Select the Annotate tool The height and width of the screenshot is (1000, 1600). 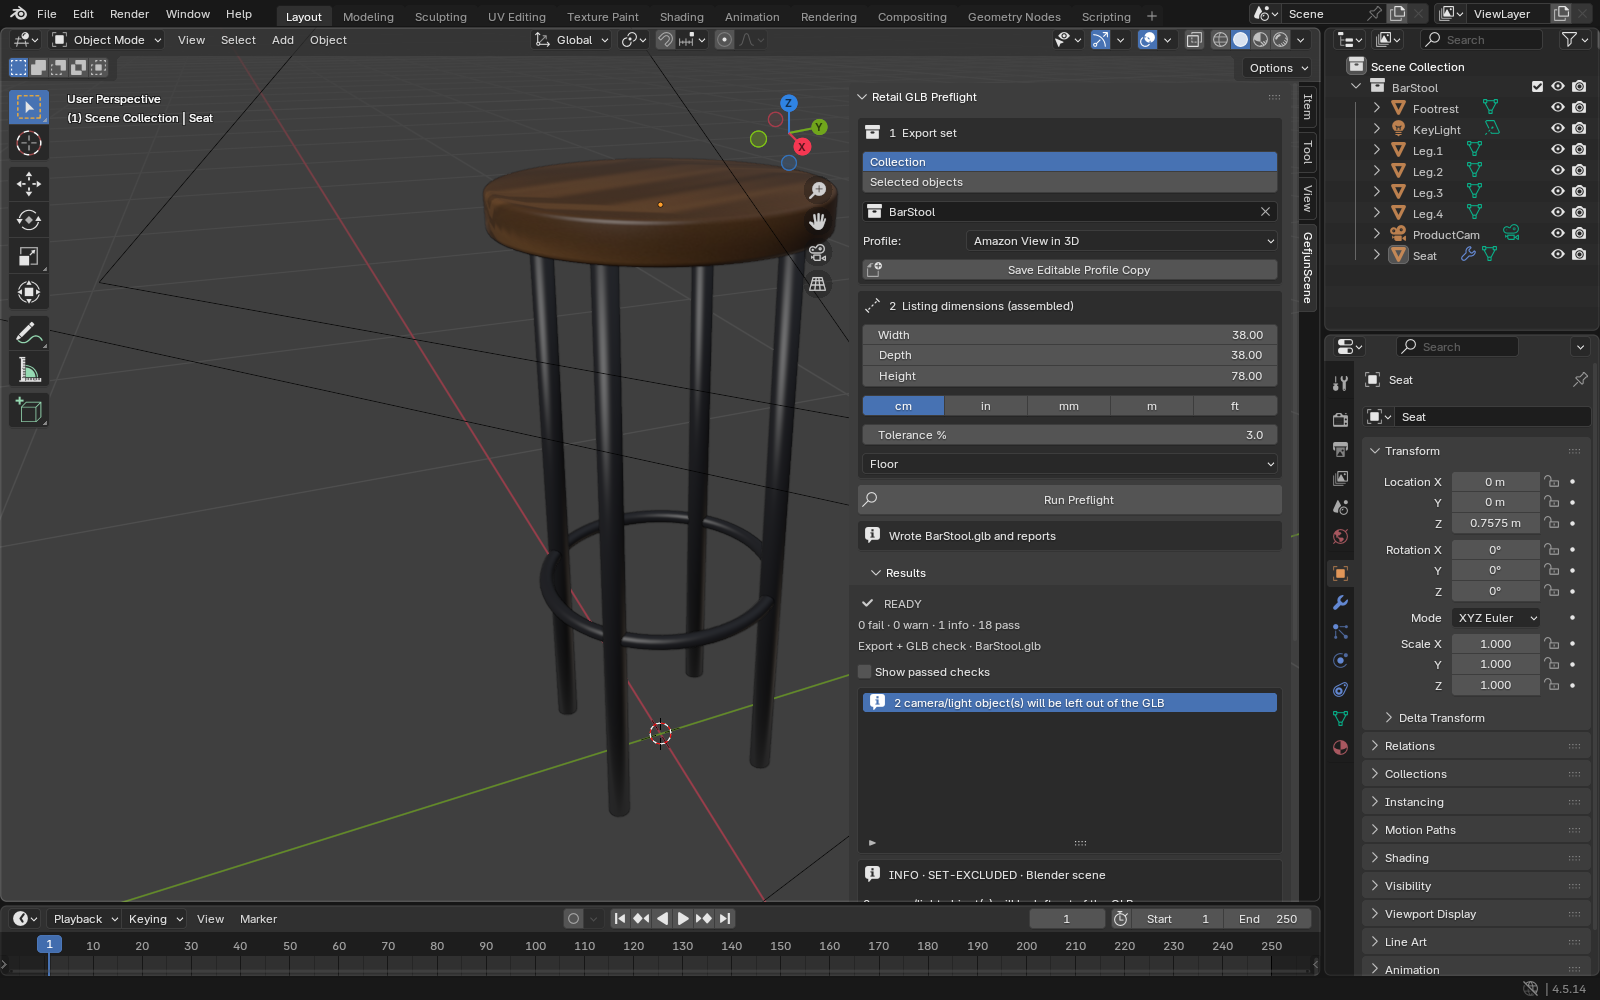coord(29,332)
